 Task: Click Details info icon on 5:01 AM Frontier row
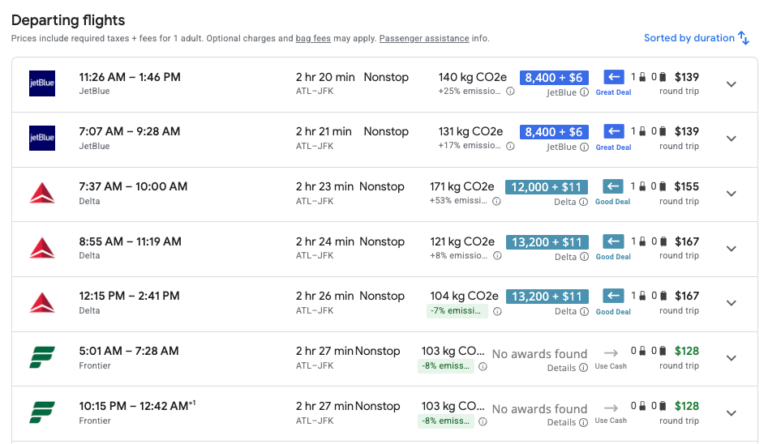click(x=583, y=368)
